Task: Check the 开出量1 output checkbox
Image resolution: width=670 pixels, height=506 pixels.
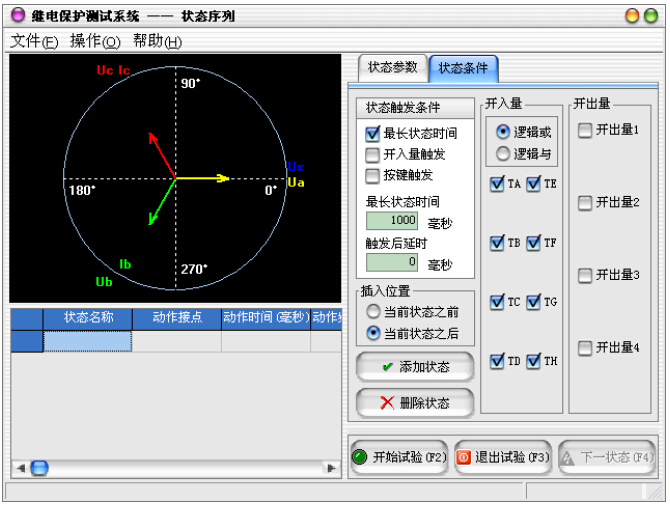Action: (x=585, y=130)
